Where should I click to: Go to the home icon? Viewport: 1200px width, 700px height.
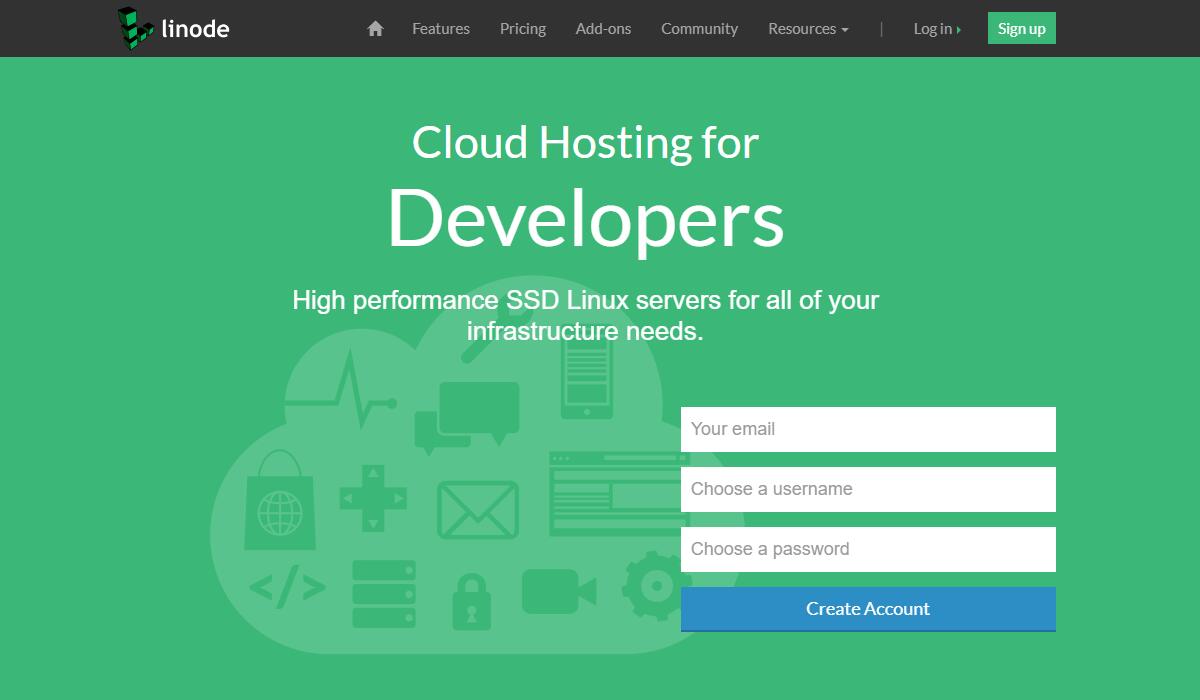tap(375, 29)
